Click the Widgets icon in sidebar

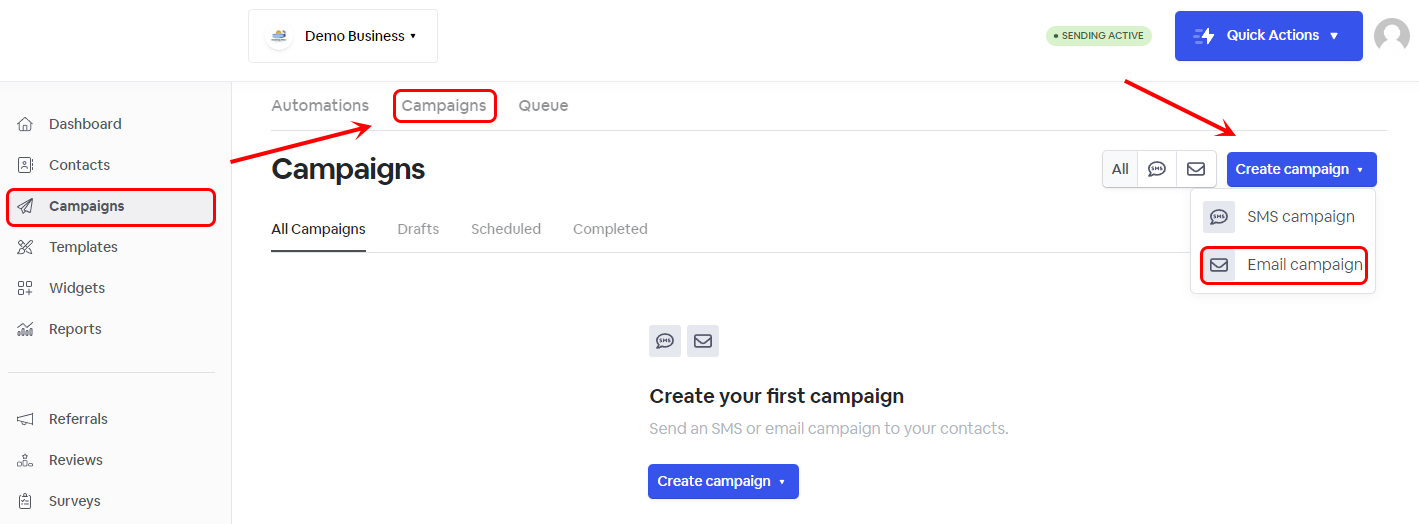(26, 288)
